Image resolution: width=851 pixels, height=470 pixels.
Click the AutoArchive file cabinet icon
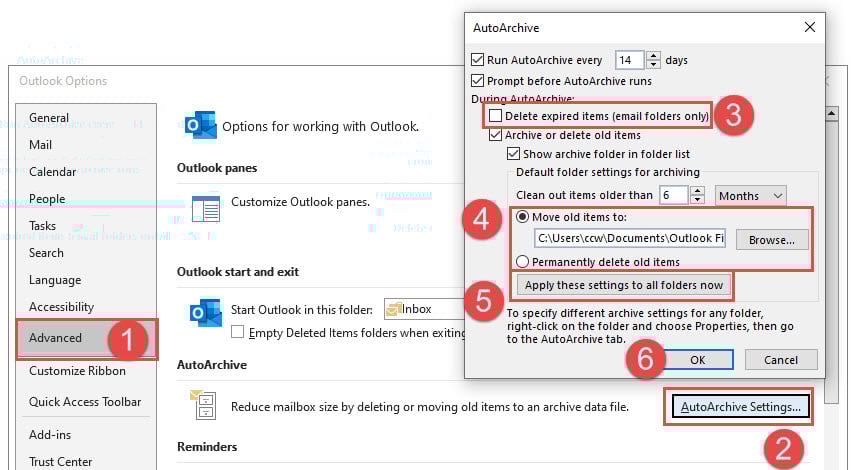[203, 405]
